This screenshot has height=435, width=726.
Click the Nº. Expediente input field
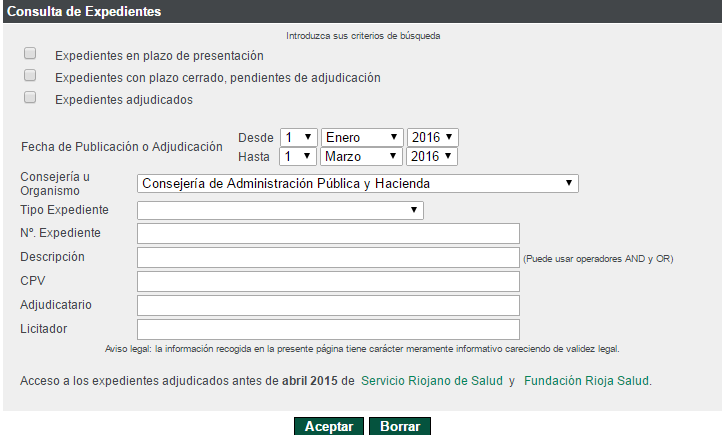328,233
